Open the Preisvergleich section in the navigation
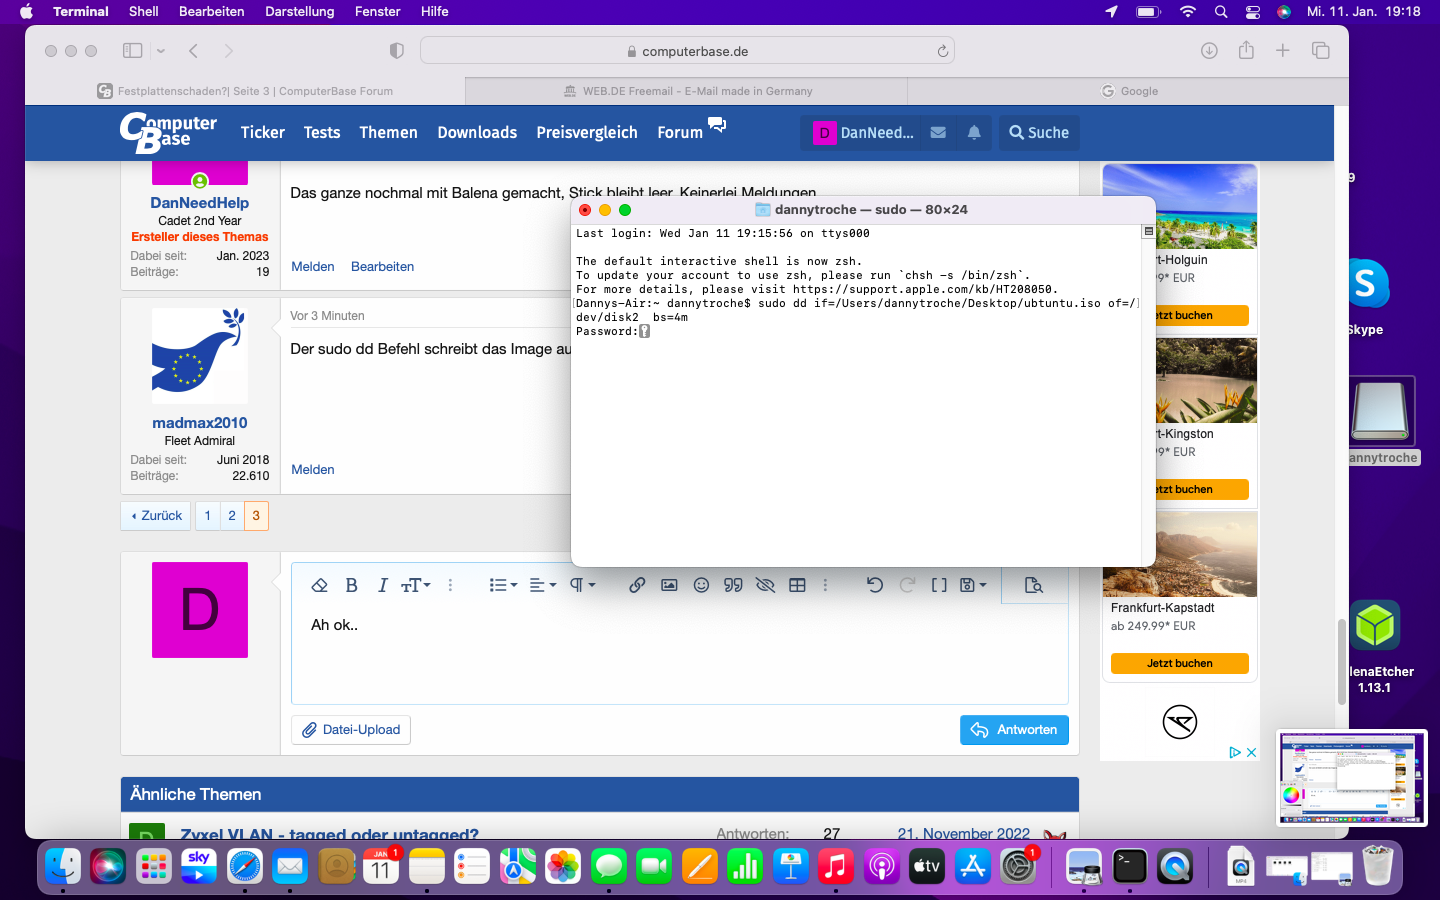 coord(587,132)
